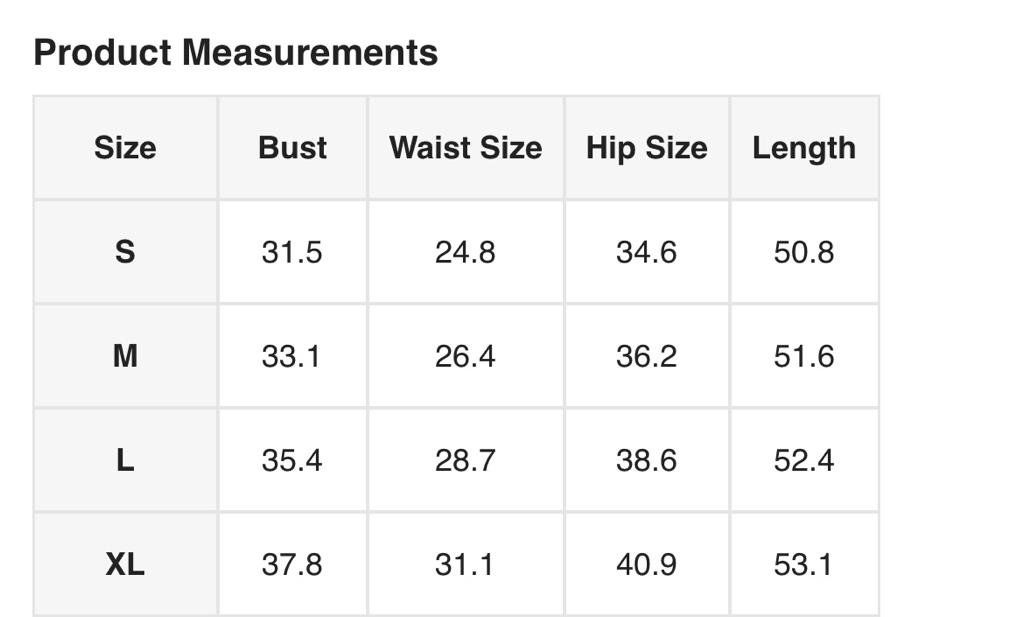
Task: Select bust value 35.4 in L row
Action: (292, 460)
